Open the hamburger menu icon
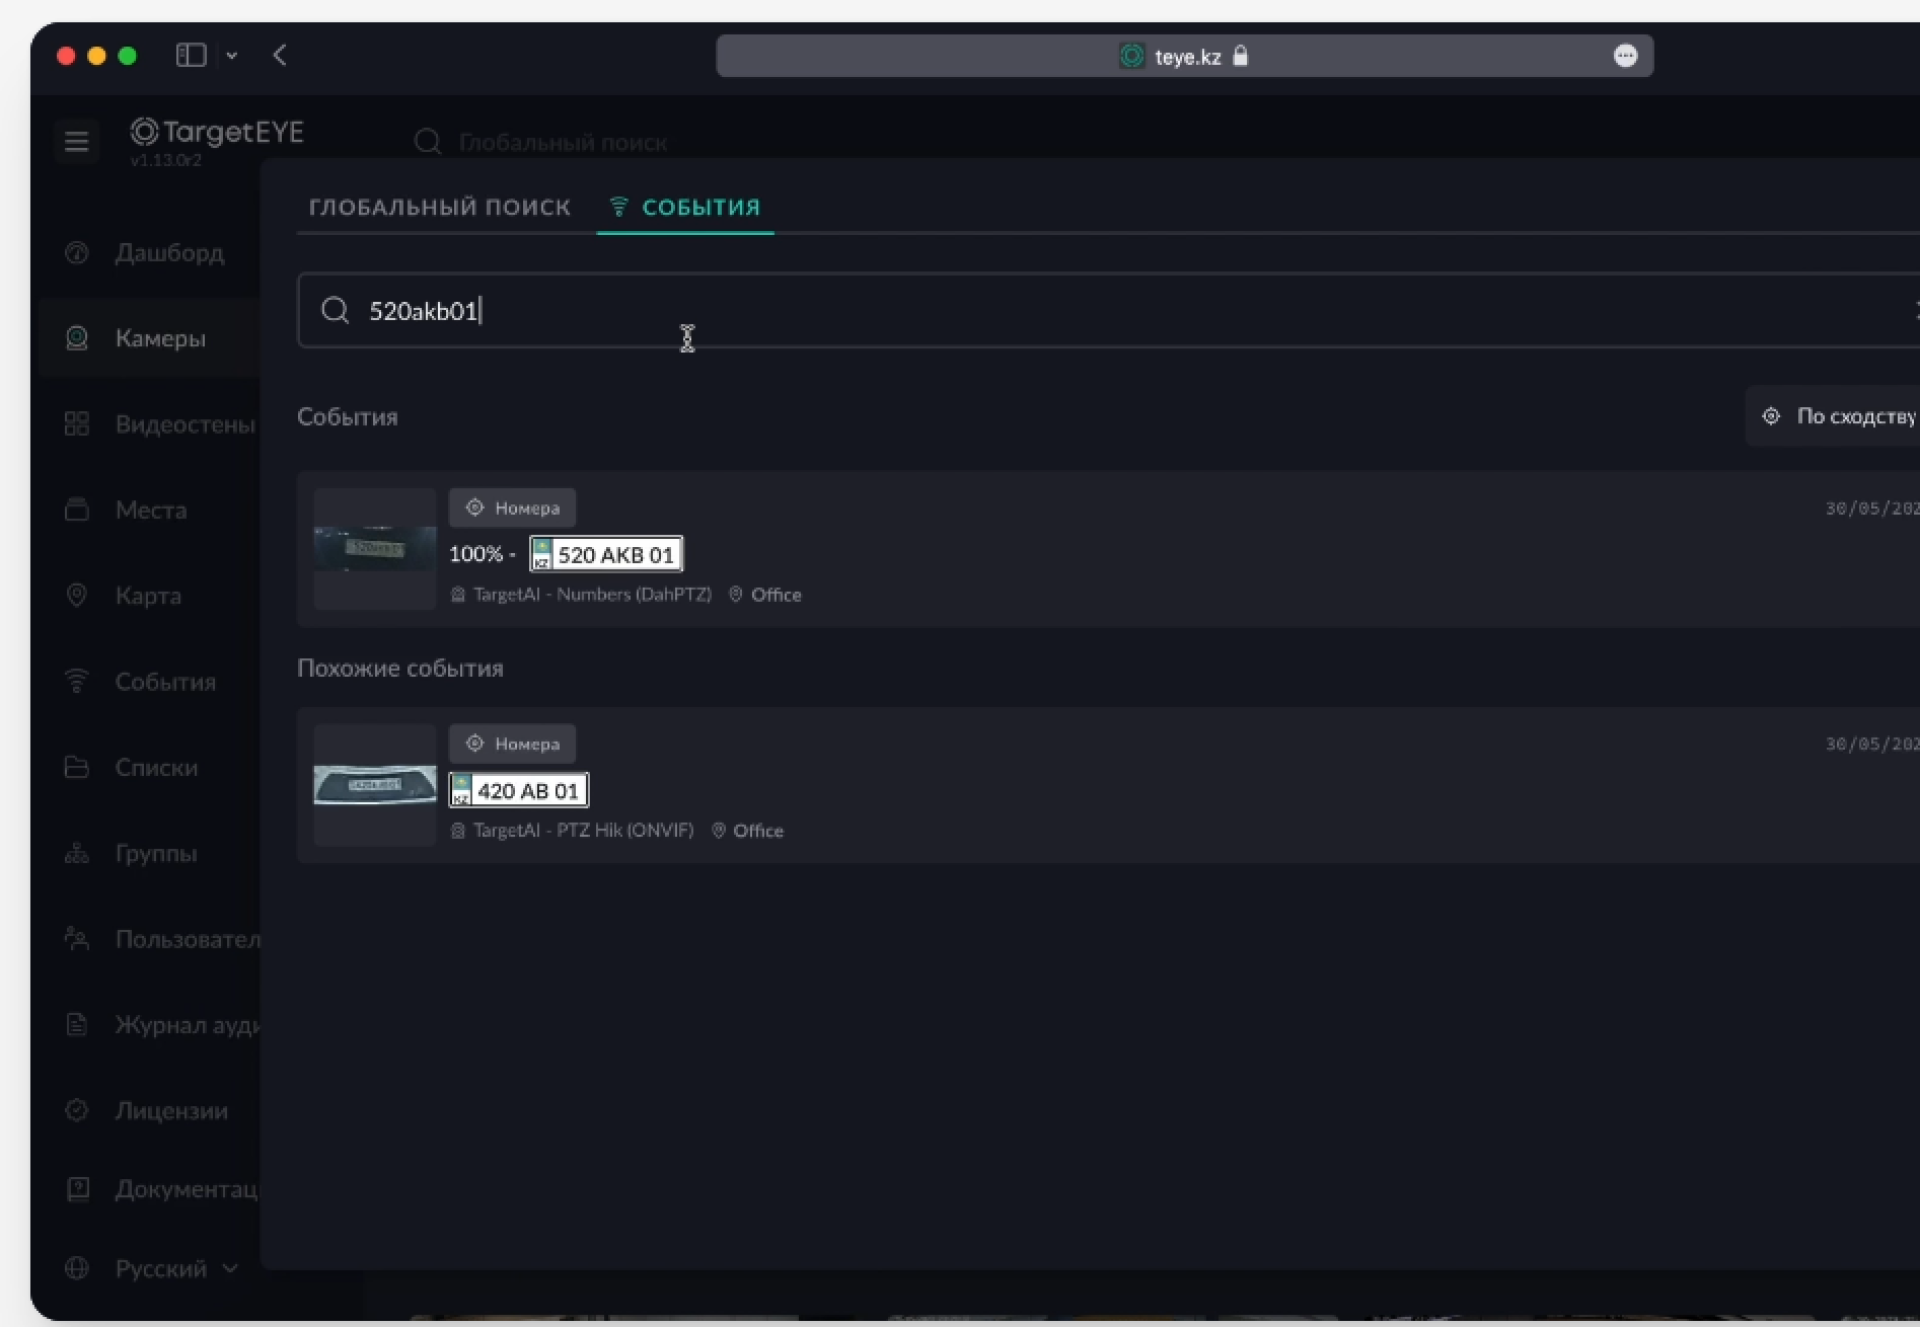The width and height of the screenshot is (1920, 1327). [x=76, y=141]
